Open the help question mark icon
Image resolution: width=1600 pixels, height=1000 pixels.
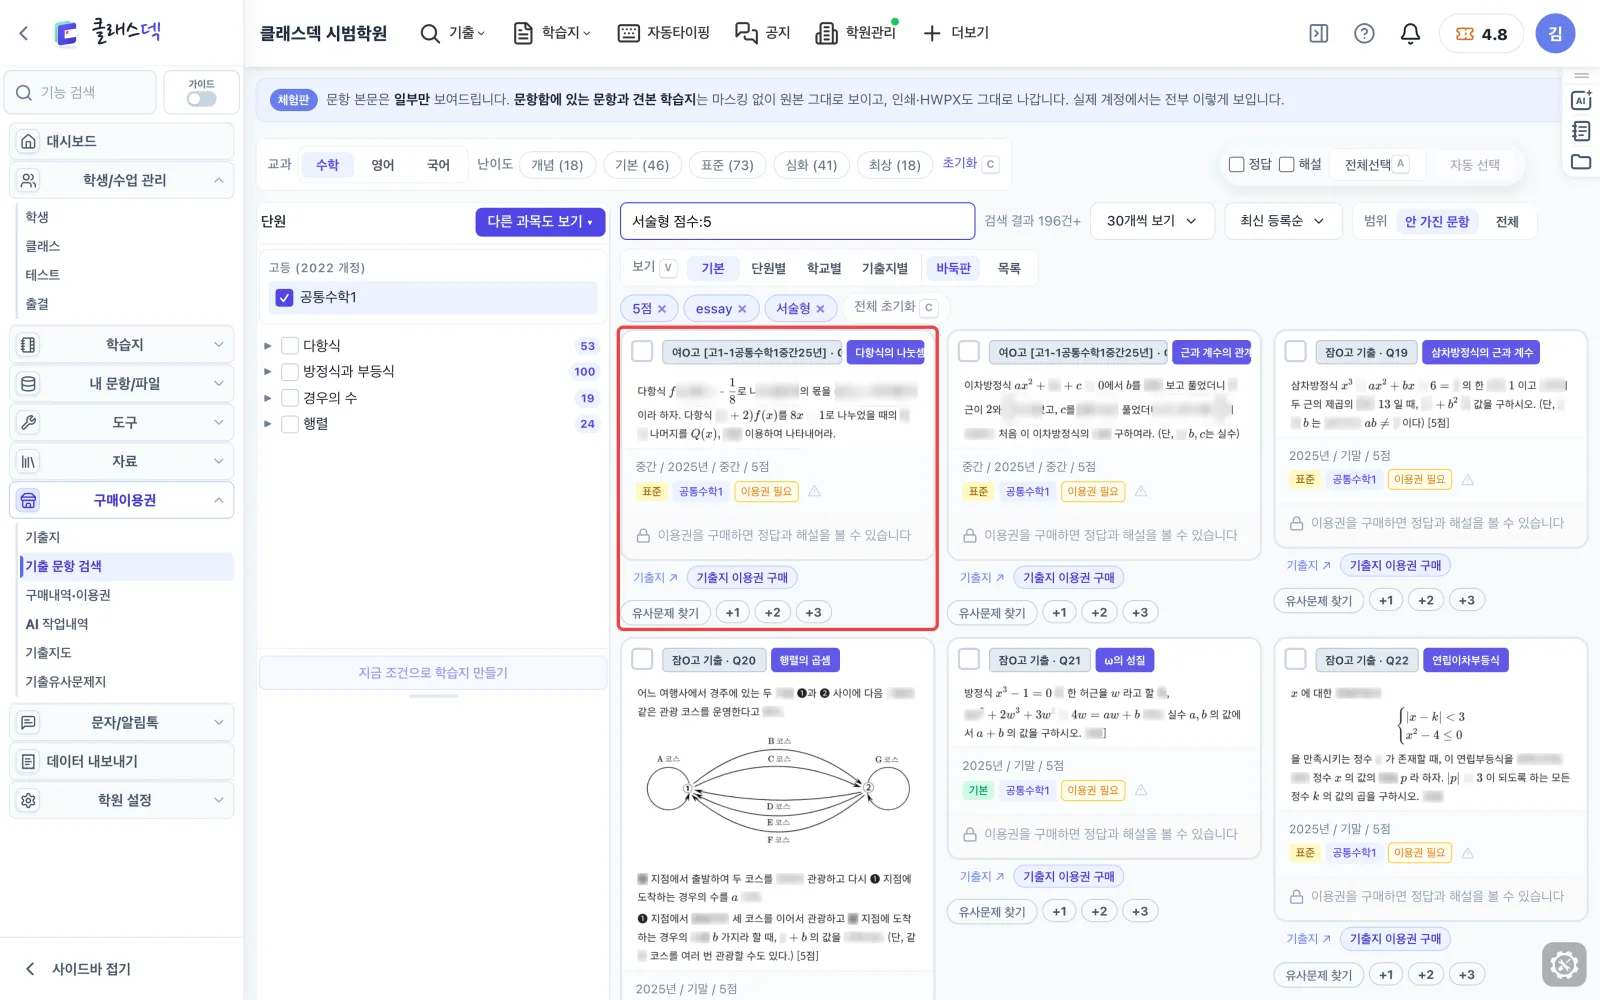point(1364,33)
